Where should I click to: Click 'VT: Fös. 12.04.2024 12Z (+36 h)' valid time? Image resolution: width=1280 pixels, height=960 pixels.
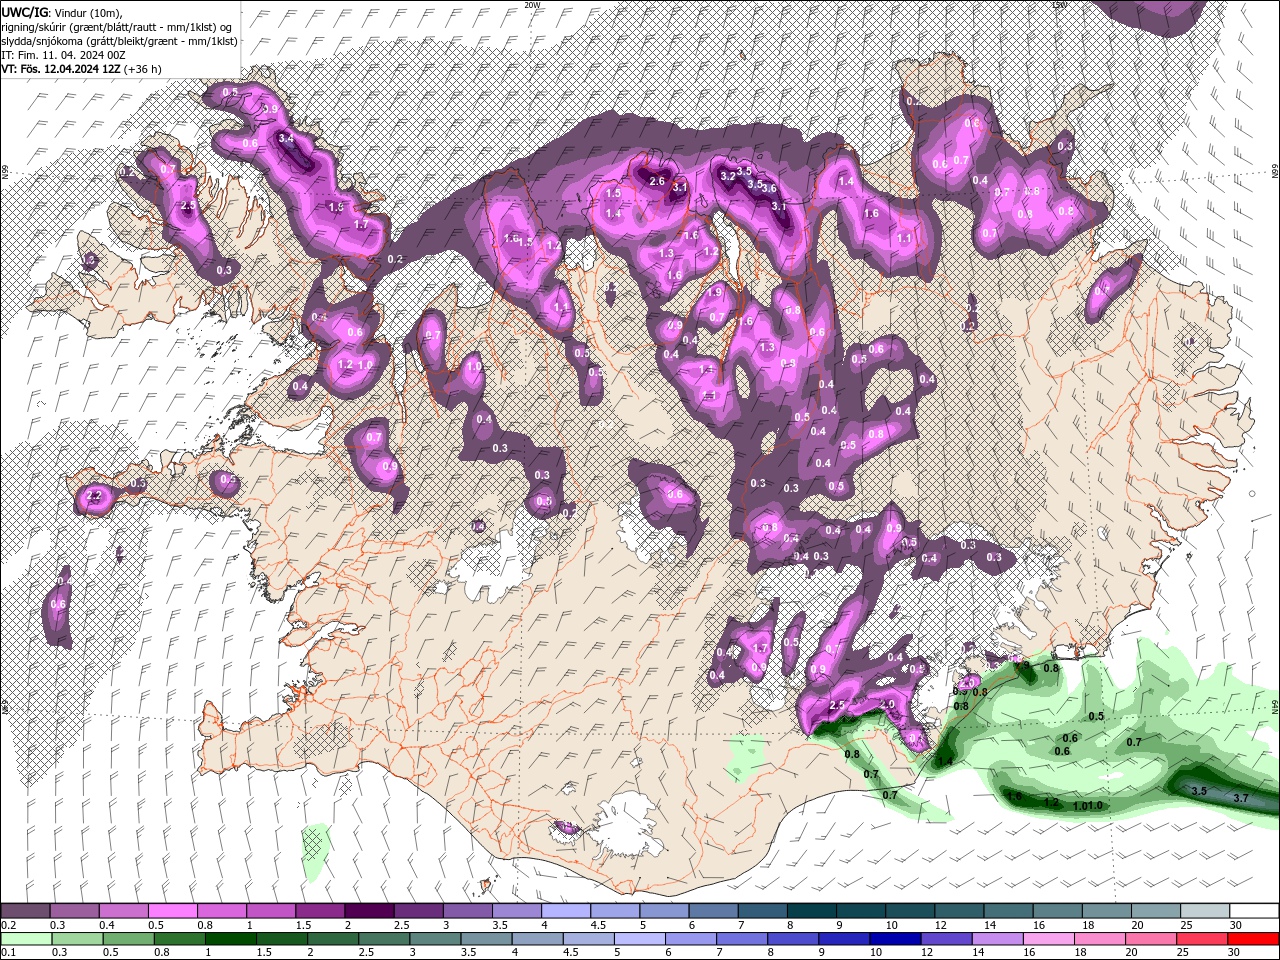click(81, 69)
